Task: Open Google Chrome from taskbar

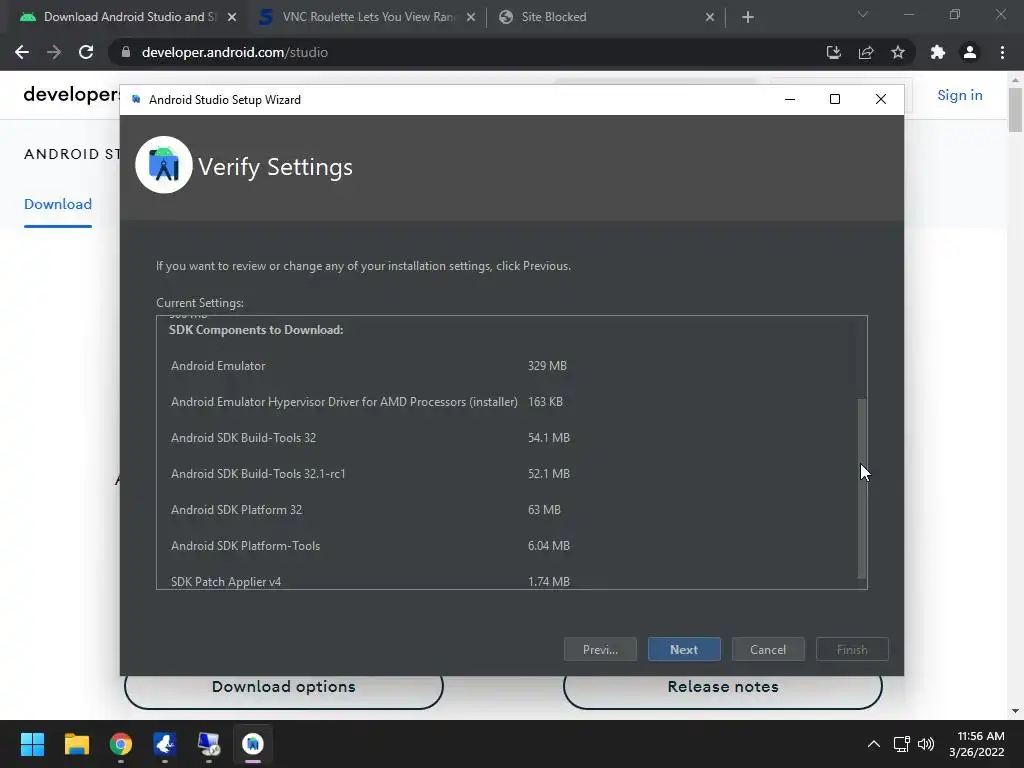Action: [121, 744]
